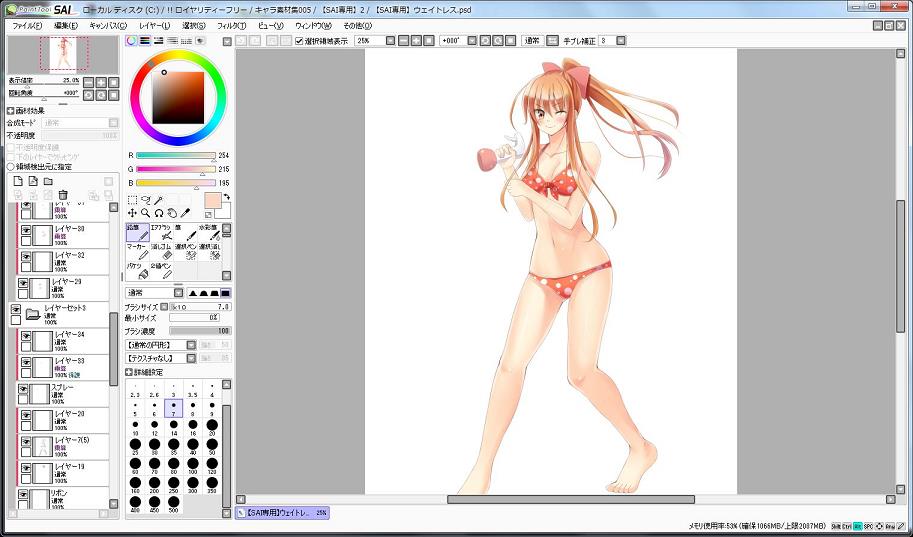
Task: Create a new layer set folder
Action: click(47, 181)
